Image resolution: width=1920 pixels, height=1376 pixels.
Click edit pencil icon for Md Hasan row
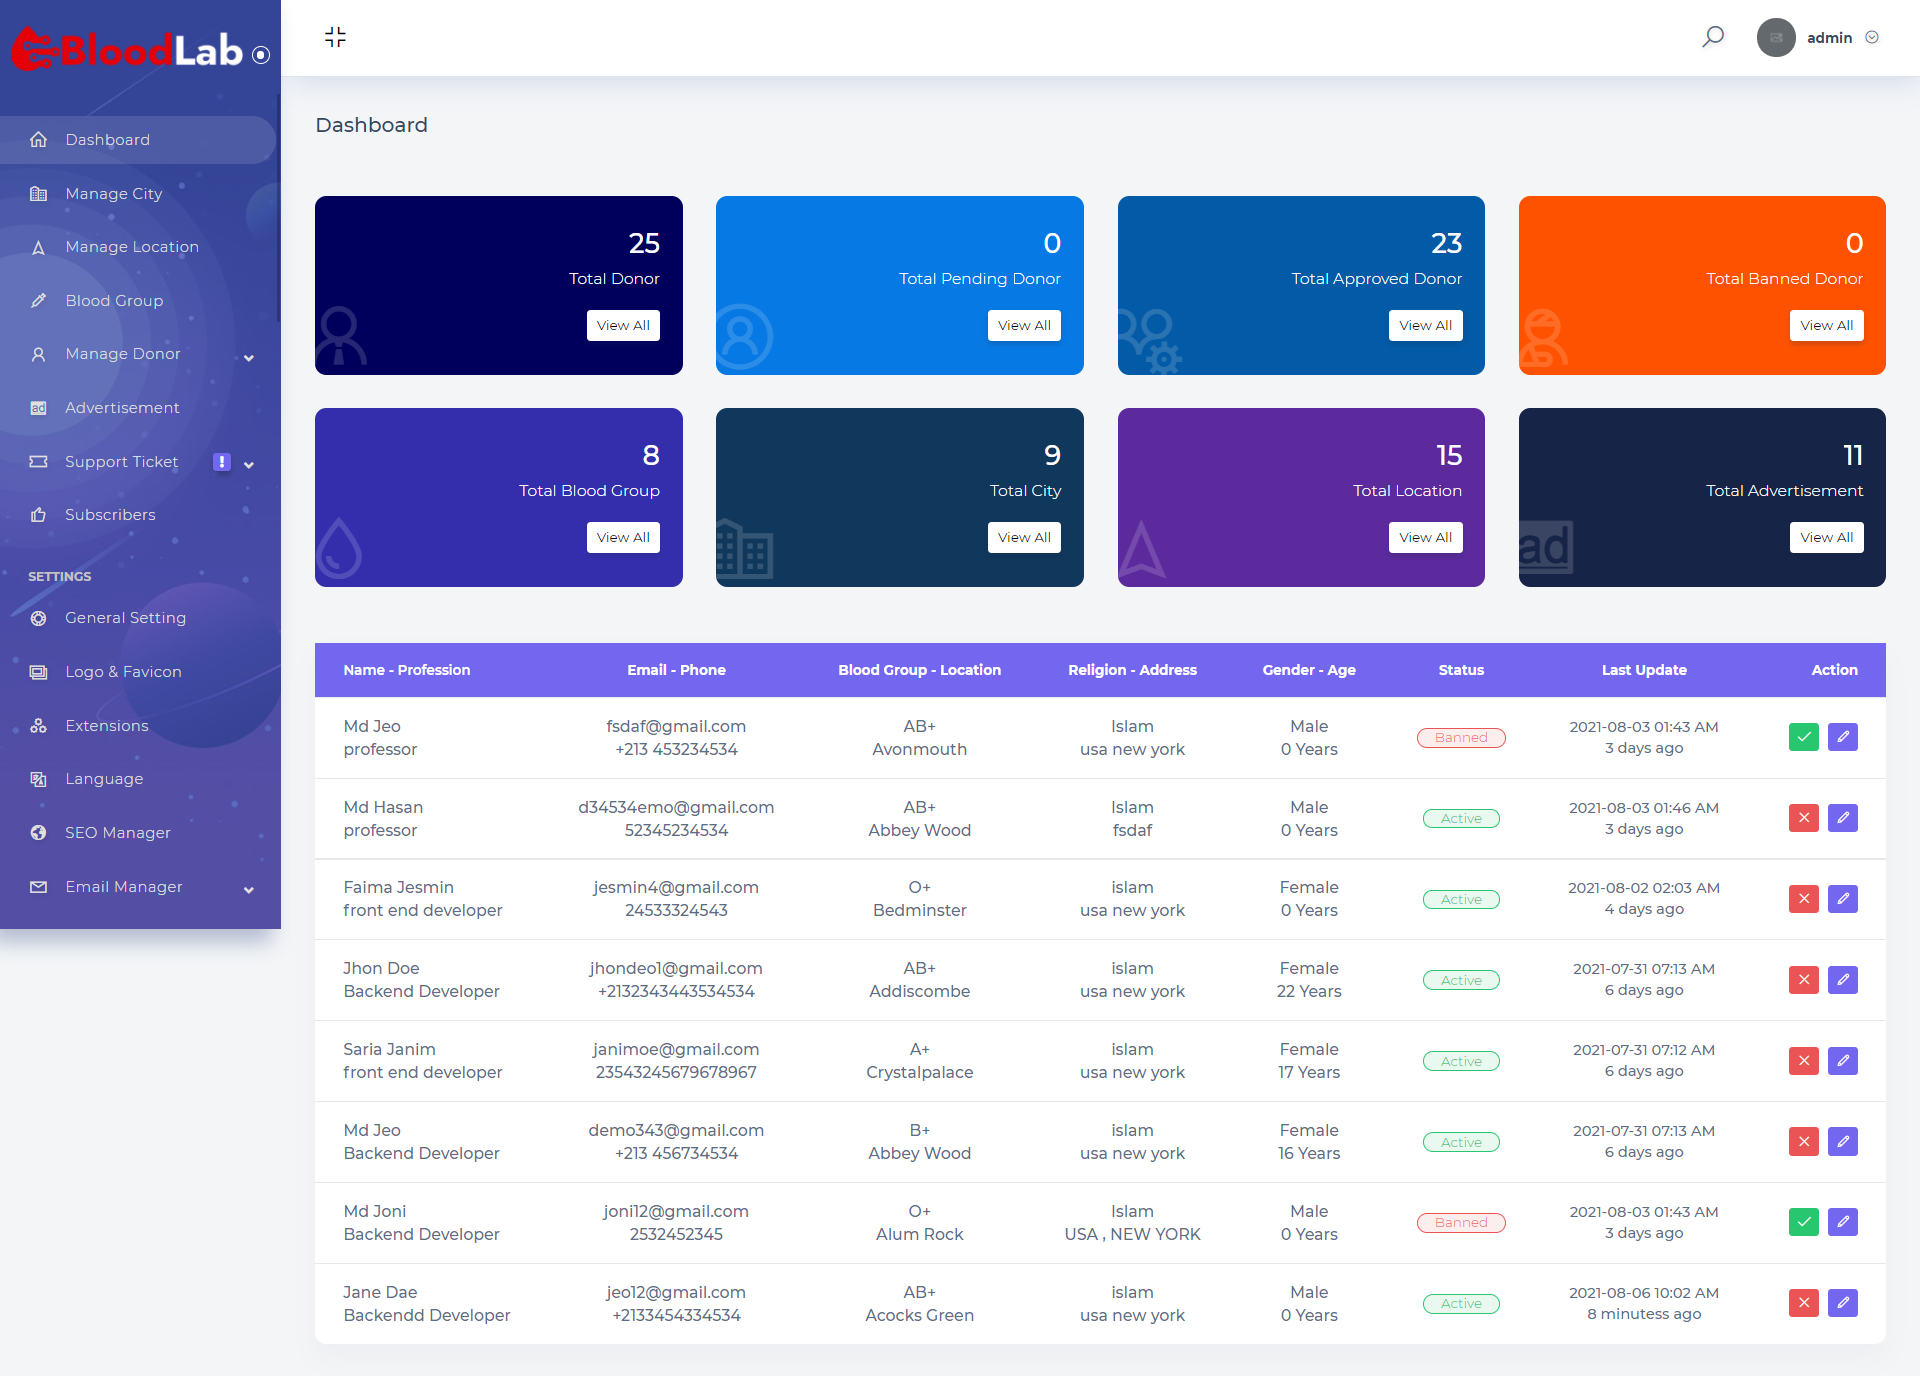click(x=1842, y=818)
